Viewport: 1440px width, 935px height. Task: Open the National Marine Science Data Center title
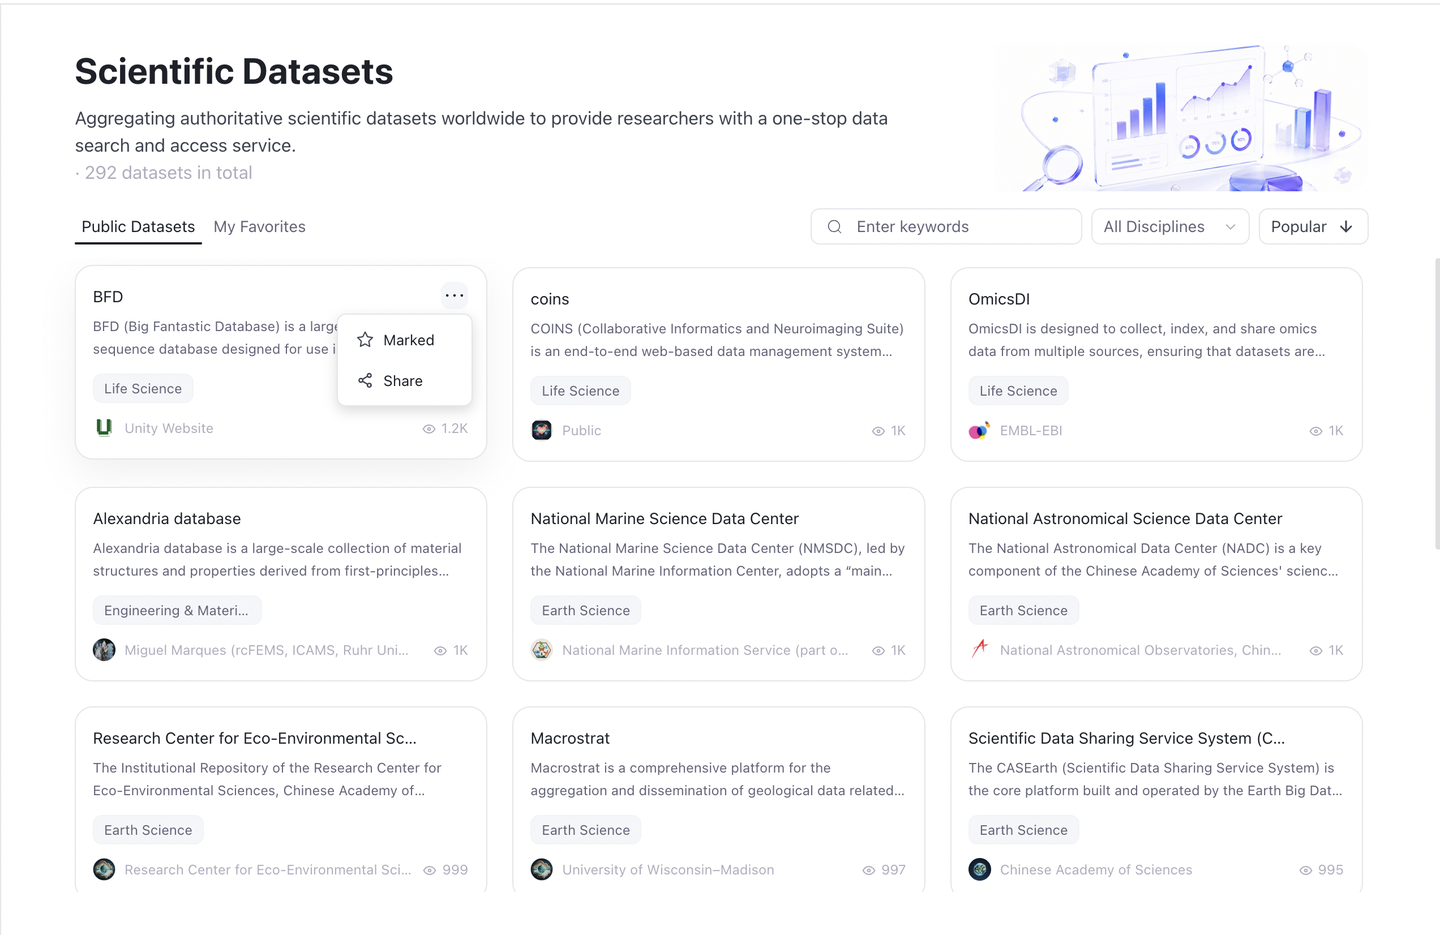[x=665, y=519]
